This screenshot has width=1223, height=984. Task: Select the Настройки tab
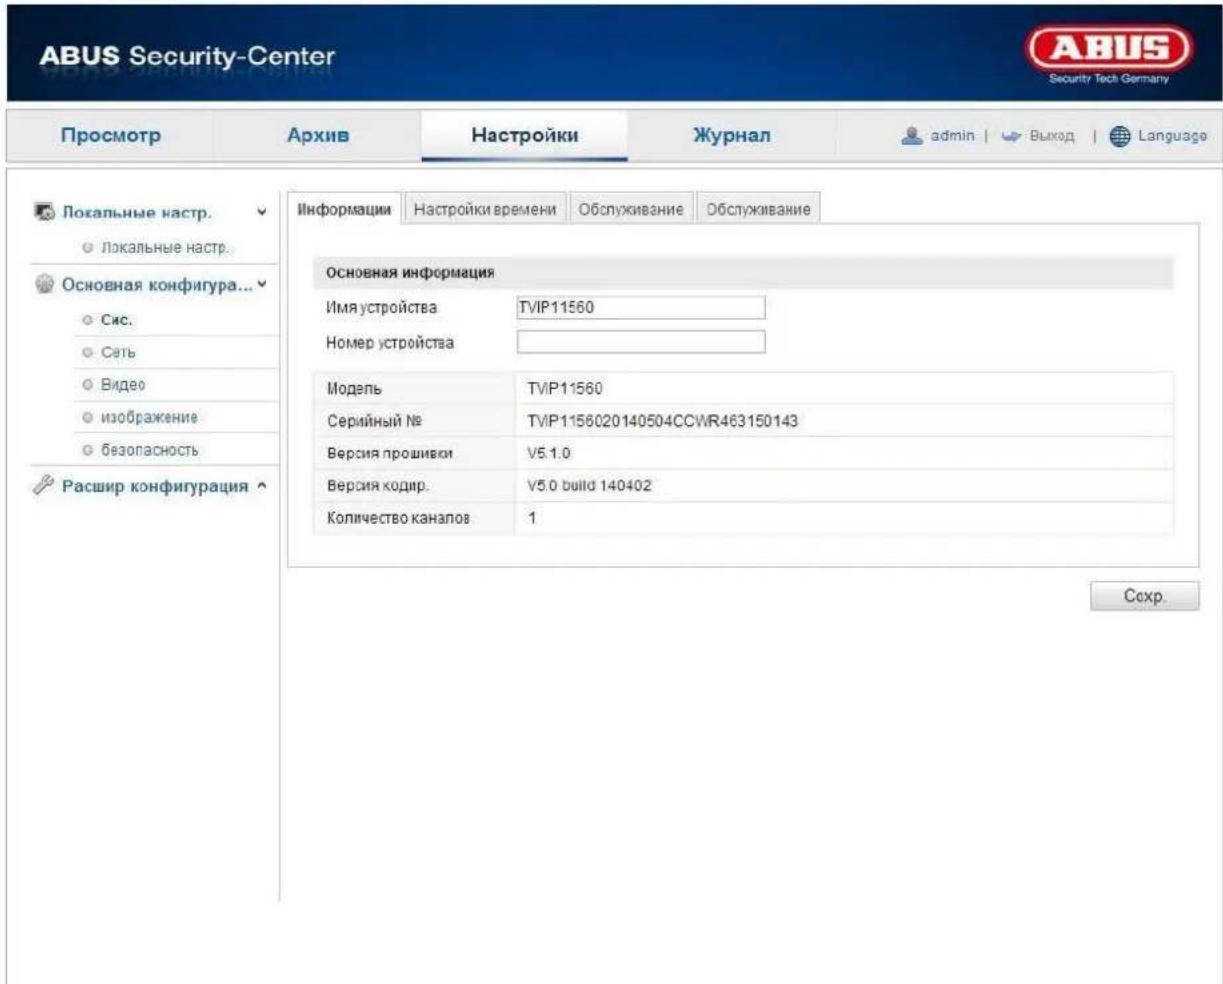pyautogui.click(x=525, y=136)
